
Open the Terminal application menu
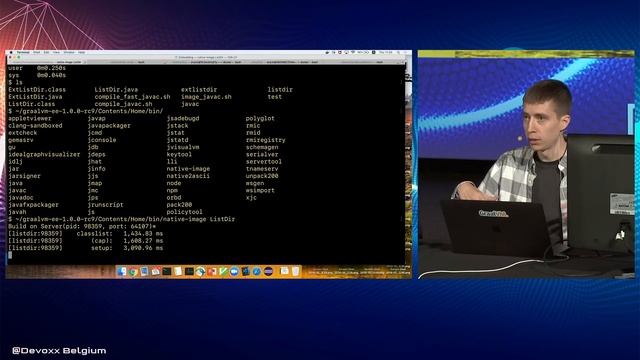(23, 52)
